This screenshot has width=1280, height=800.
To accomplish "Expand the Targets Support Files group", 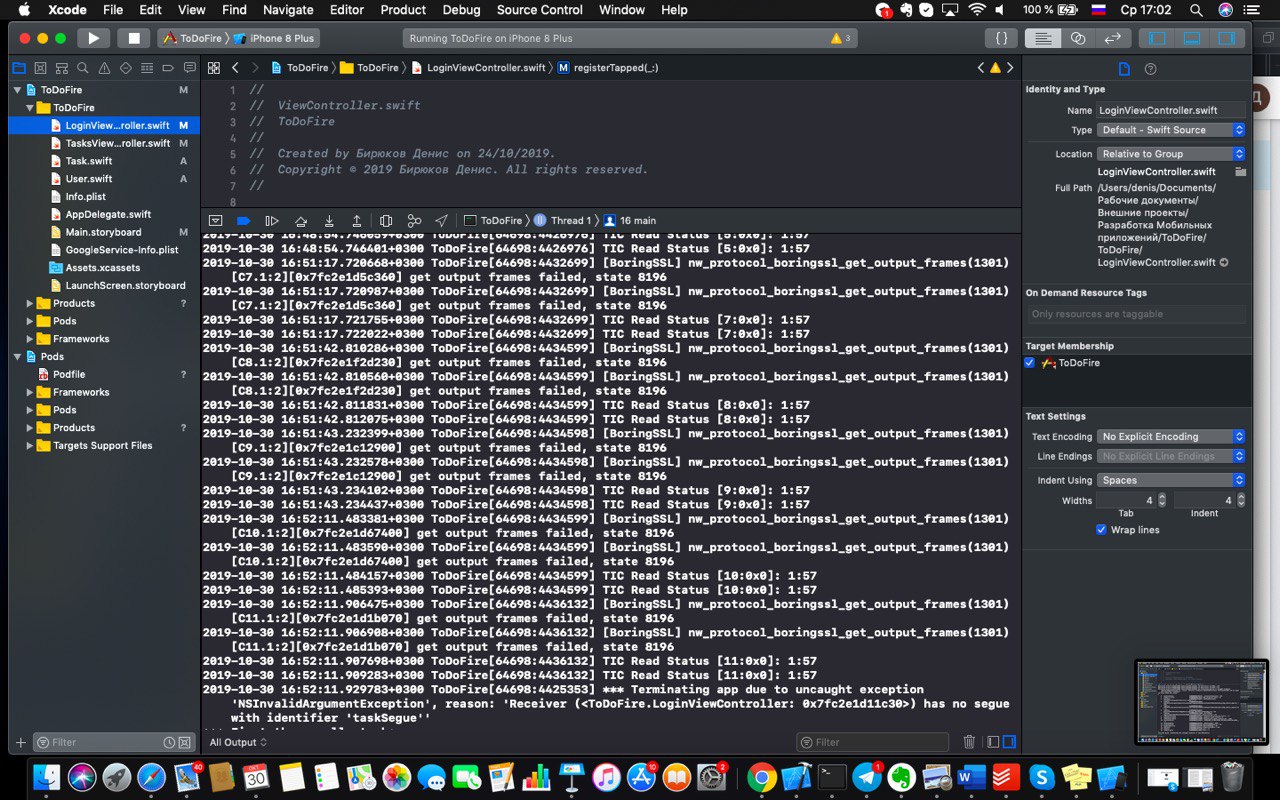I will (30, 446).
